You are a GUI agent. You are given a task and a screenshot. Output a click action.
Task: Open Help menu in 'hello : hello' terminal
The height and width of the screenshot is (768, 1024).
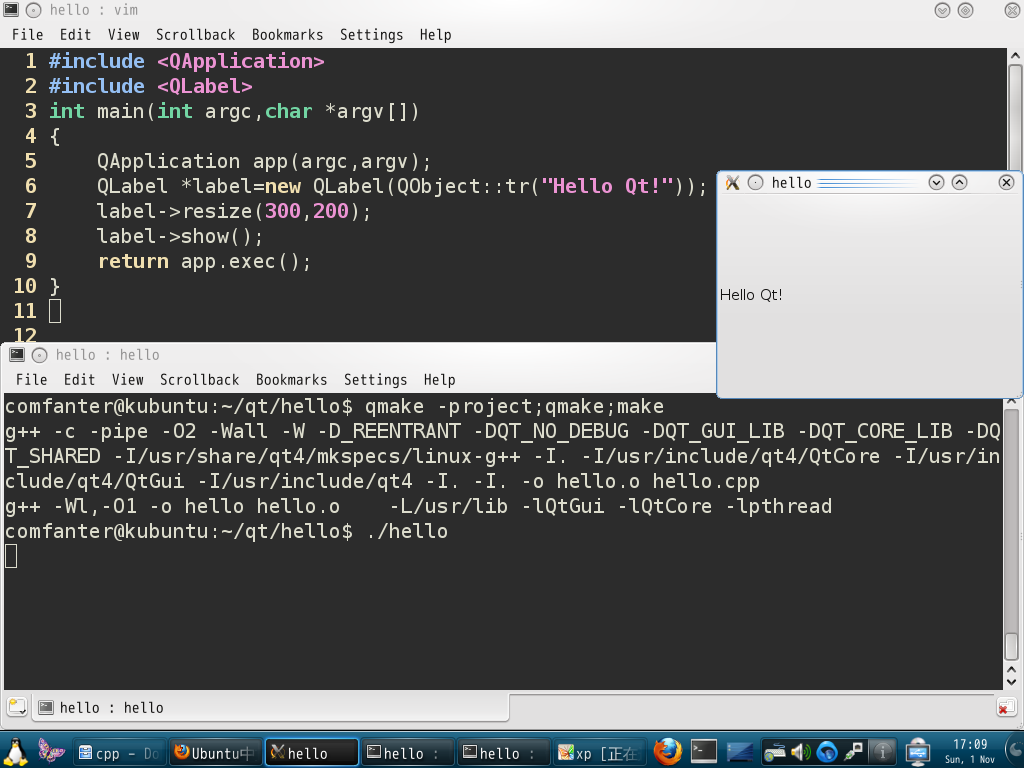point(439,379)
